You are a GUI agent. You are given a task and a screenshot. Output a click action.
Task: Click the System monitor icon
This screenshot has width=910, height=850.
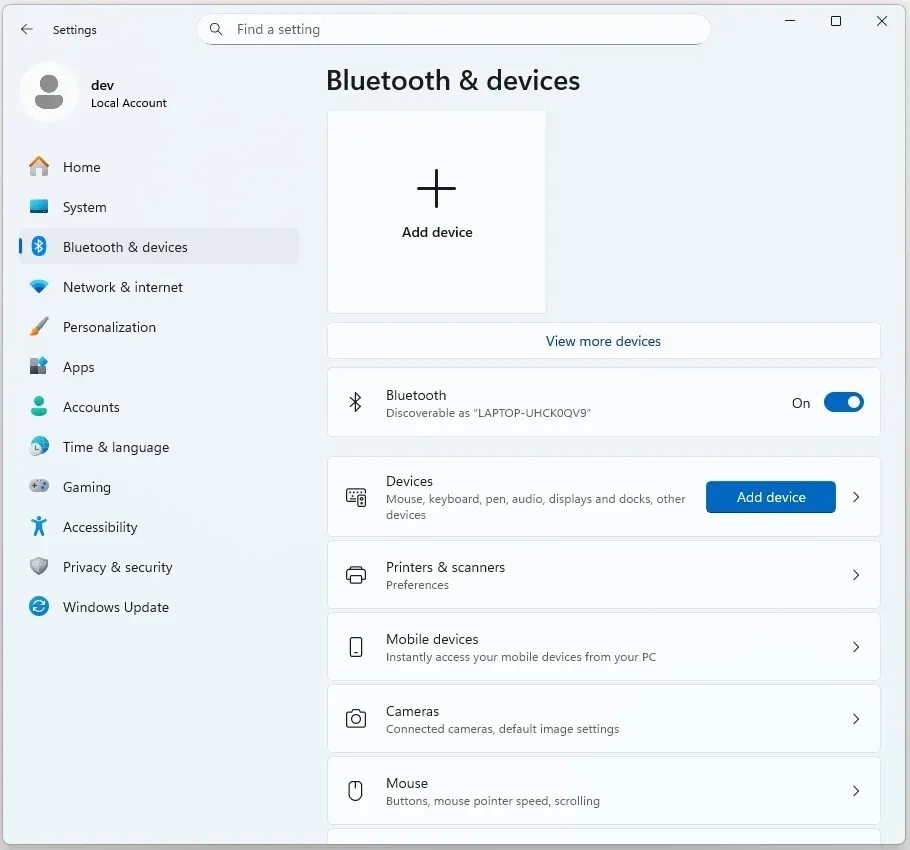39,207
